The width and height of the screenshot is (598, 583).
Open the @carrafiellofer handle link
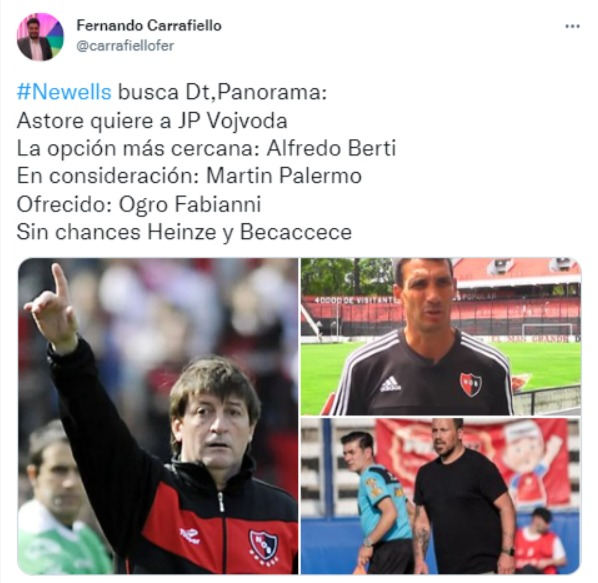tap(125, 46)
